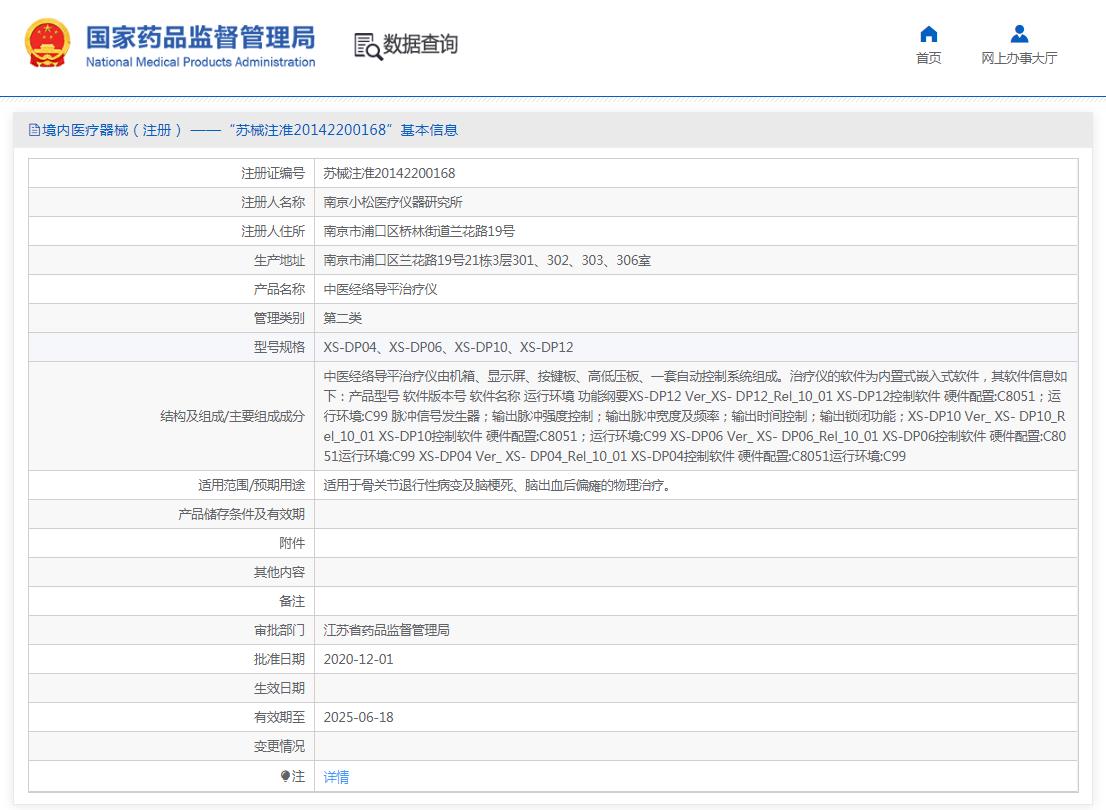Open the 网上办事大厅 user icon
Screen dimensions: 1106x810
tap(1019, 34)
